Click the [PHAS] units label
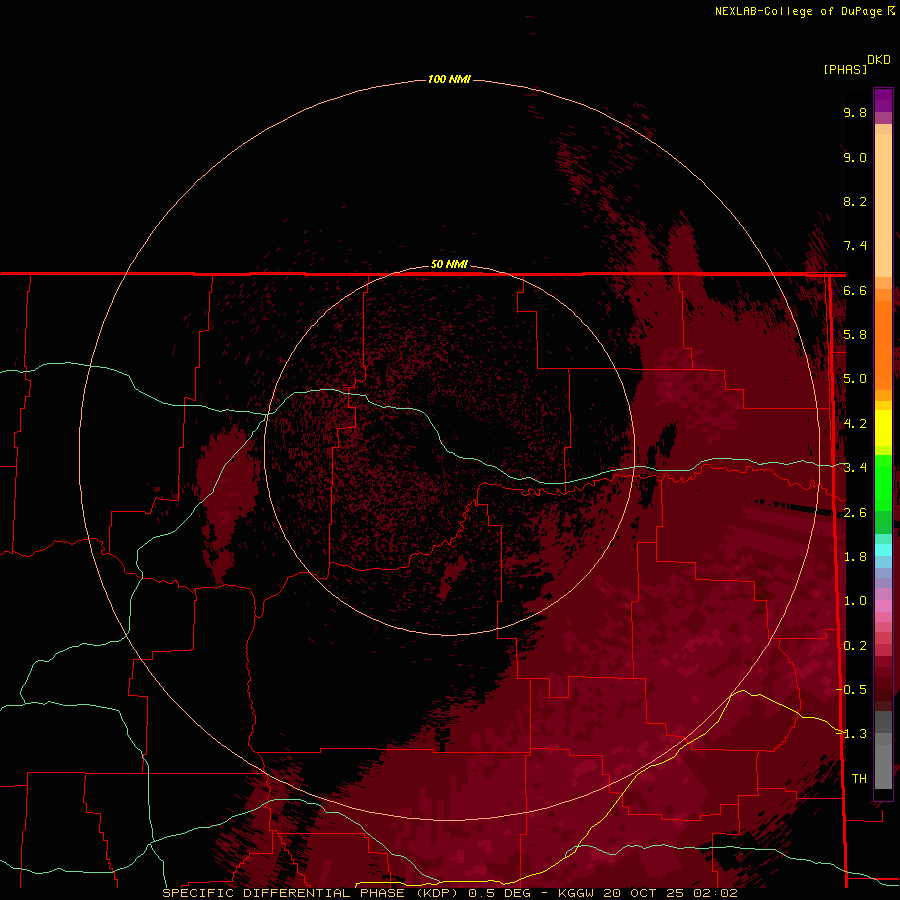 click(x=845, y=70)
